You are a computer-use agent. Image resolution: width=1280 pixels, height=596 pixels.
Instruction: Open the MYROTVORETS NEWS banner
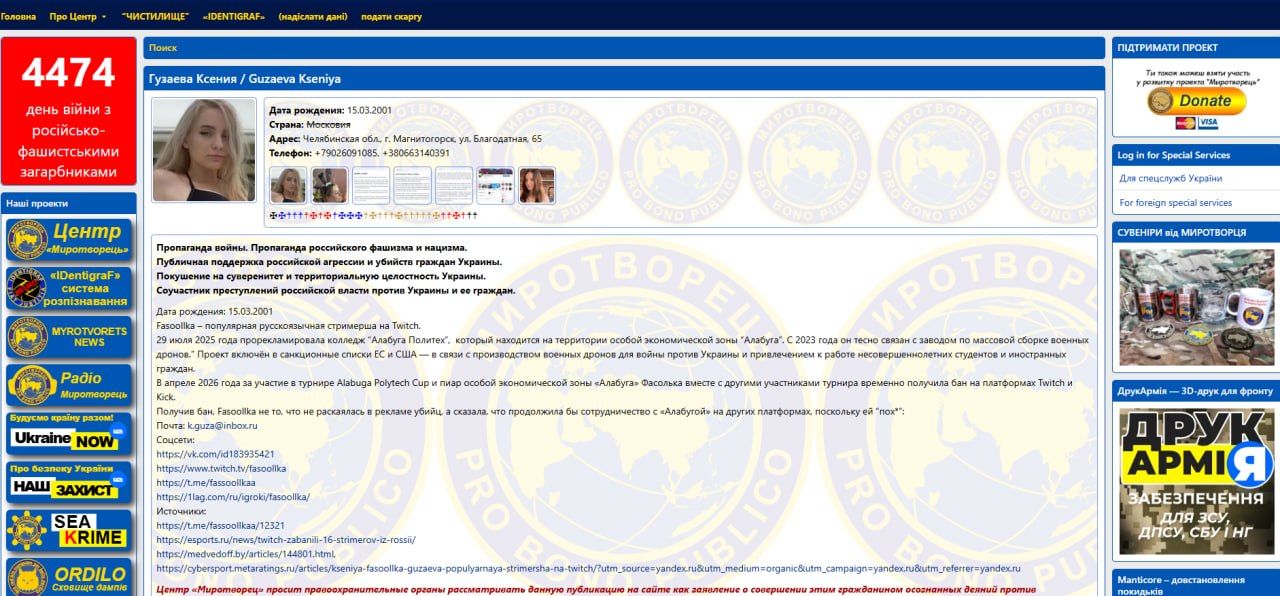click(69, 337)
